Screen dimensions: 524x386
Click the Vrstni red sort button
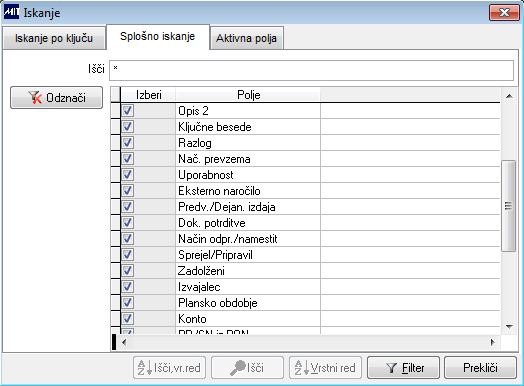325,368
